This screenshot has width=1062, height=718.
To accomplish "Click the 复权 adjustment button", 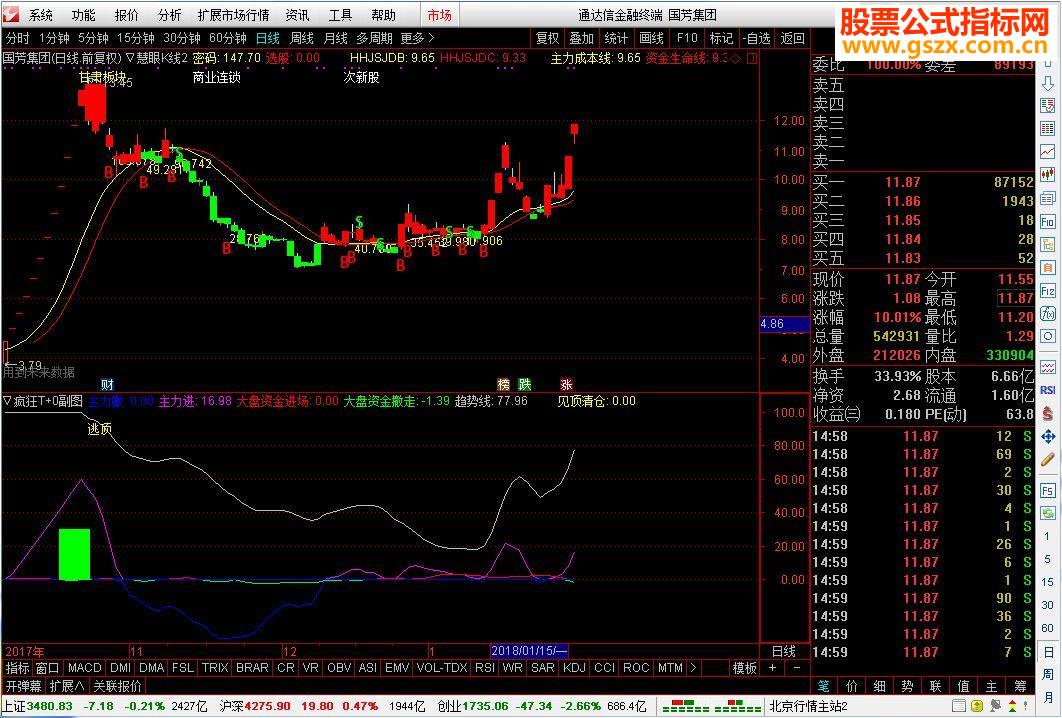I will pyautogui.click(x=547, y=39).
